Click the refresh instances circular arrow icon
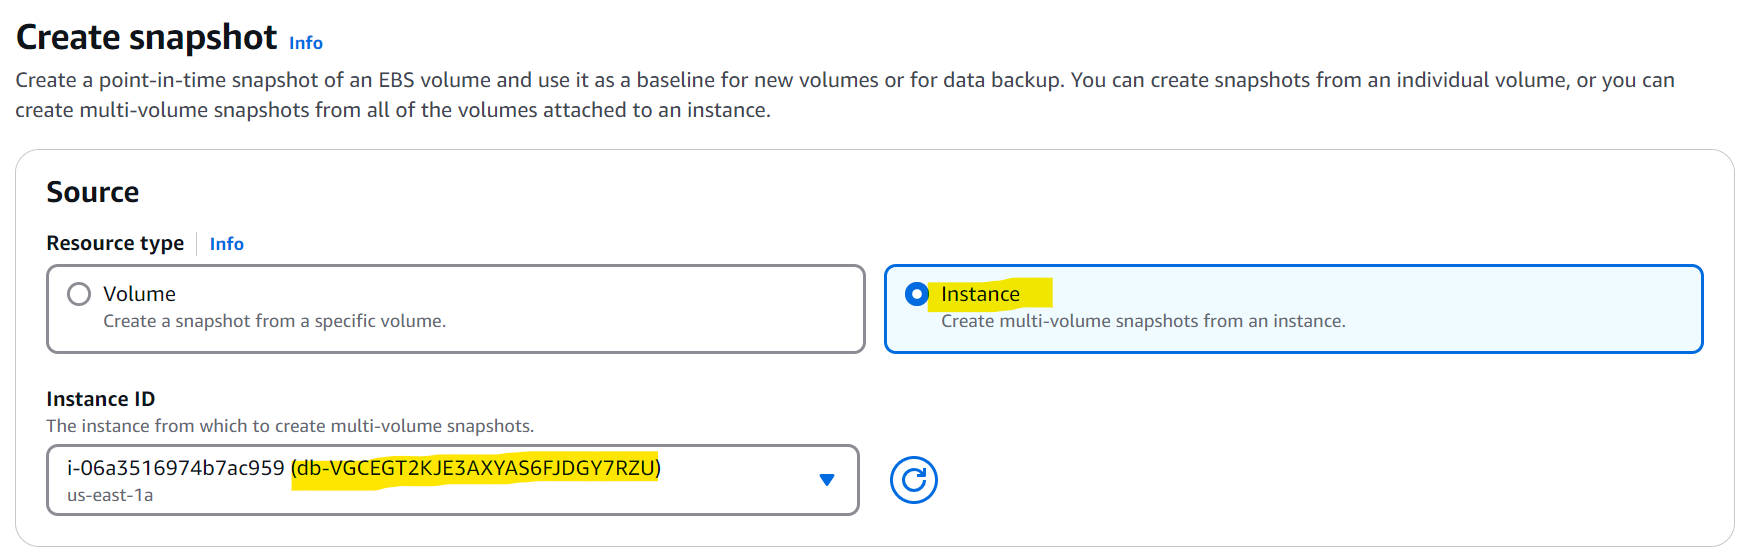Viewport: 1746px width, 559px height. click(913, 480)
